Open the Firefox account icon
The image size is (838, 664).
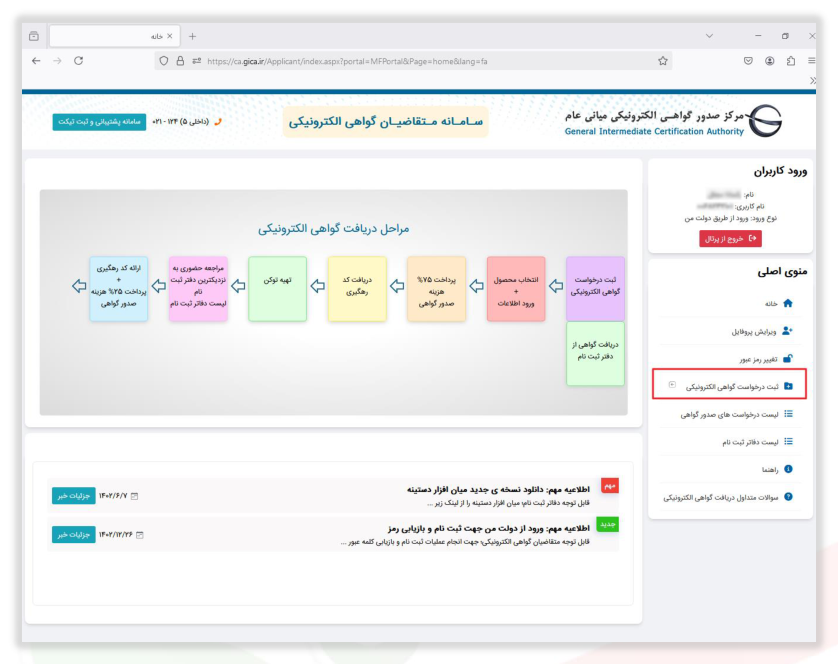pyautogui.click(x=770, y=61)
